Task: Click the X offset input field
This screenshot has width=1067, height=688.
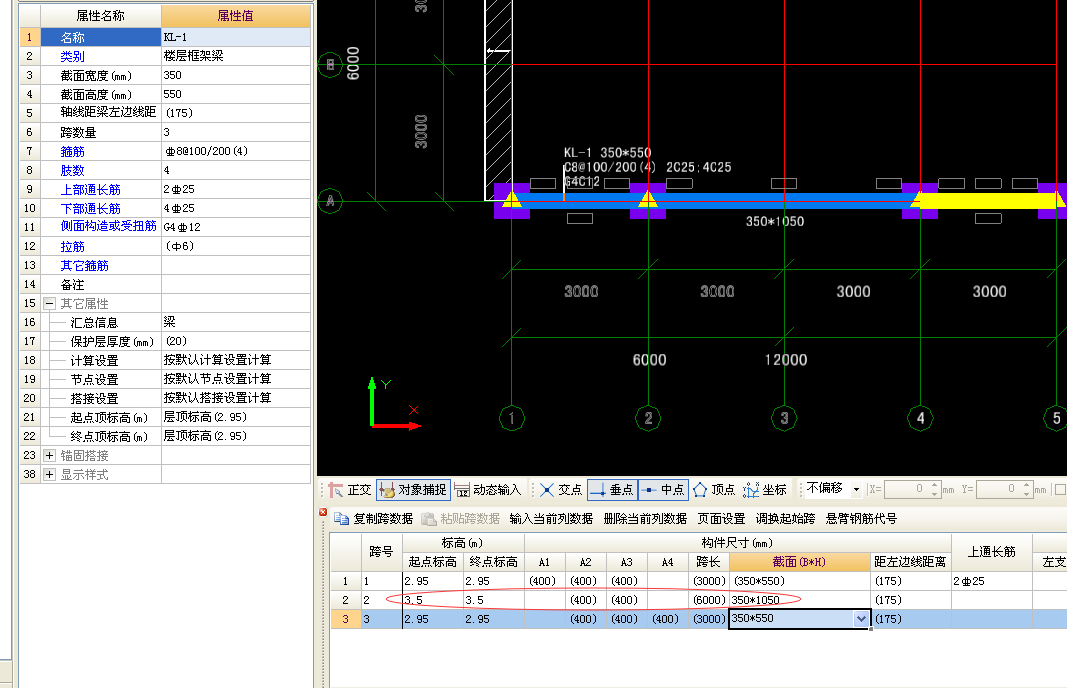Action: pos(906,489)
